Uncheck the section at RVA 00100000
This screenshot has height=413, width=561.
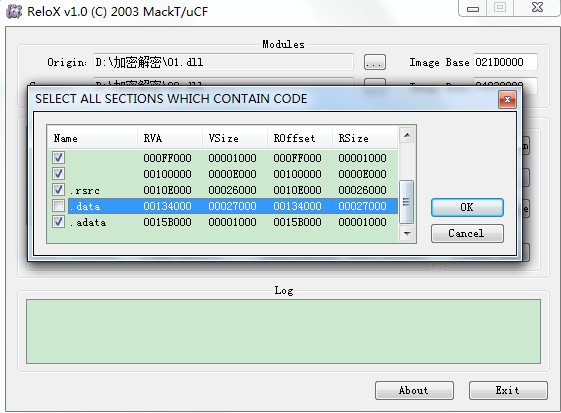(x=58, y=174)
